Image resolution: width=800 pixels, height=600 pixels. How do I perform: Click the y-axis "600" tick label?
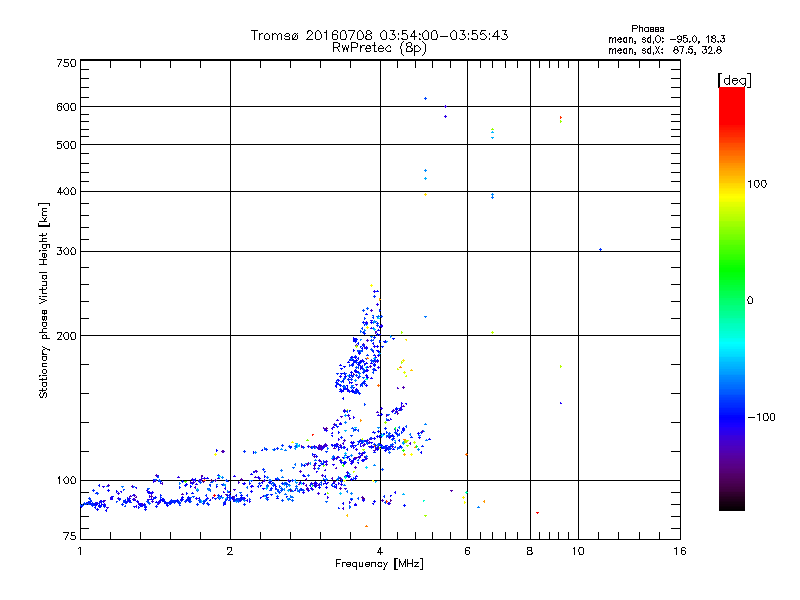pyautogui.click(x=66, y=107)
